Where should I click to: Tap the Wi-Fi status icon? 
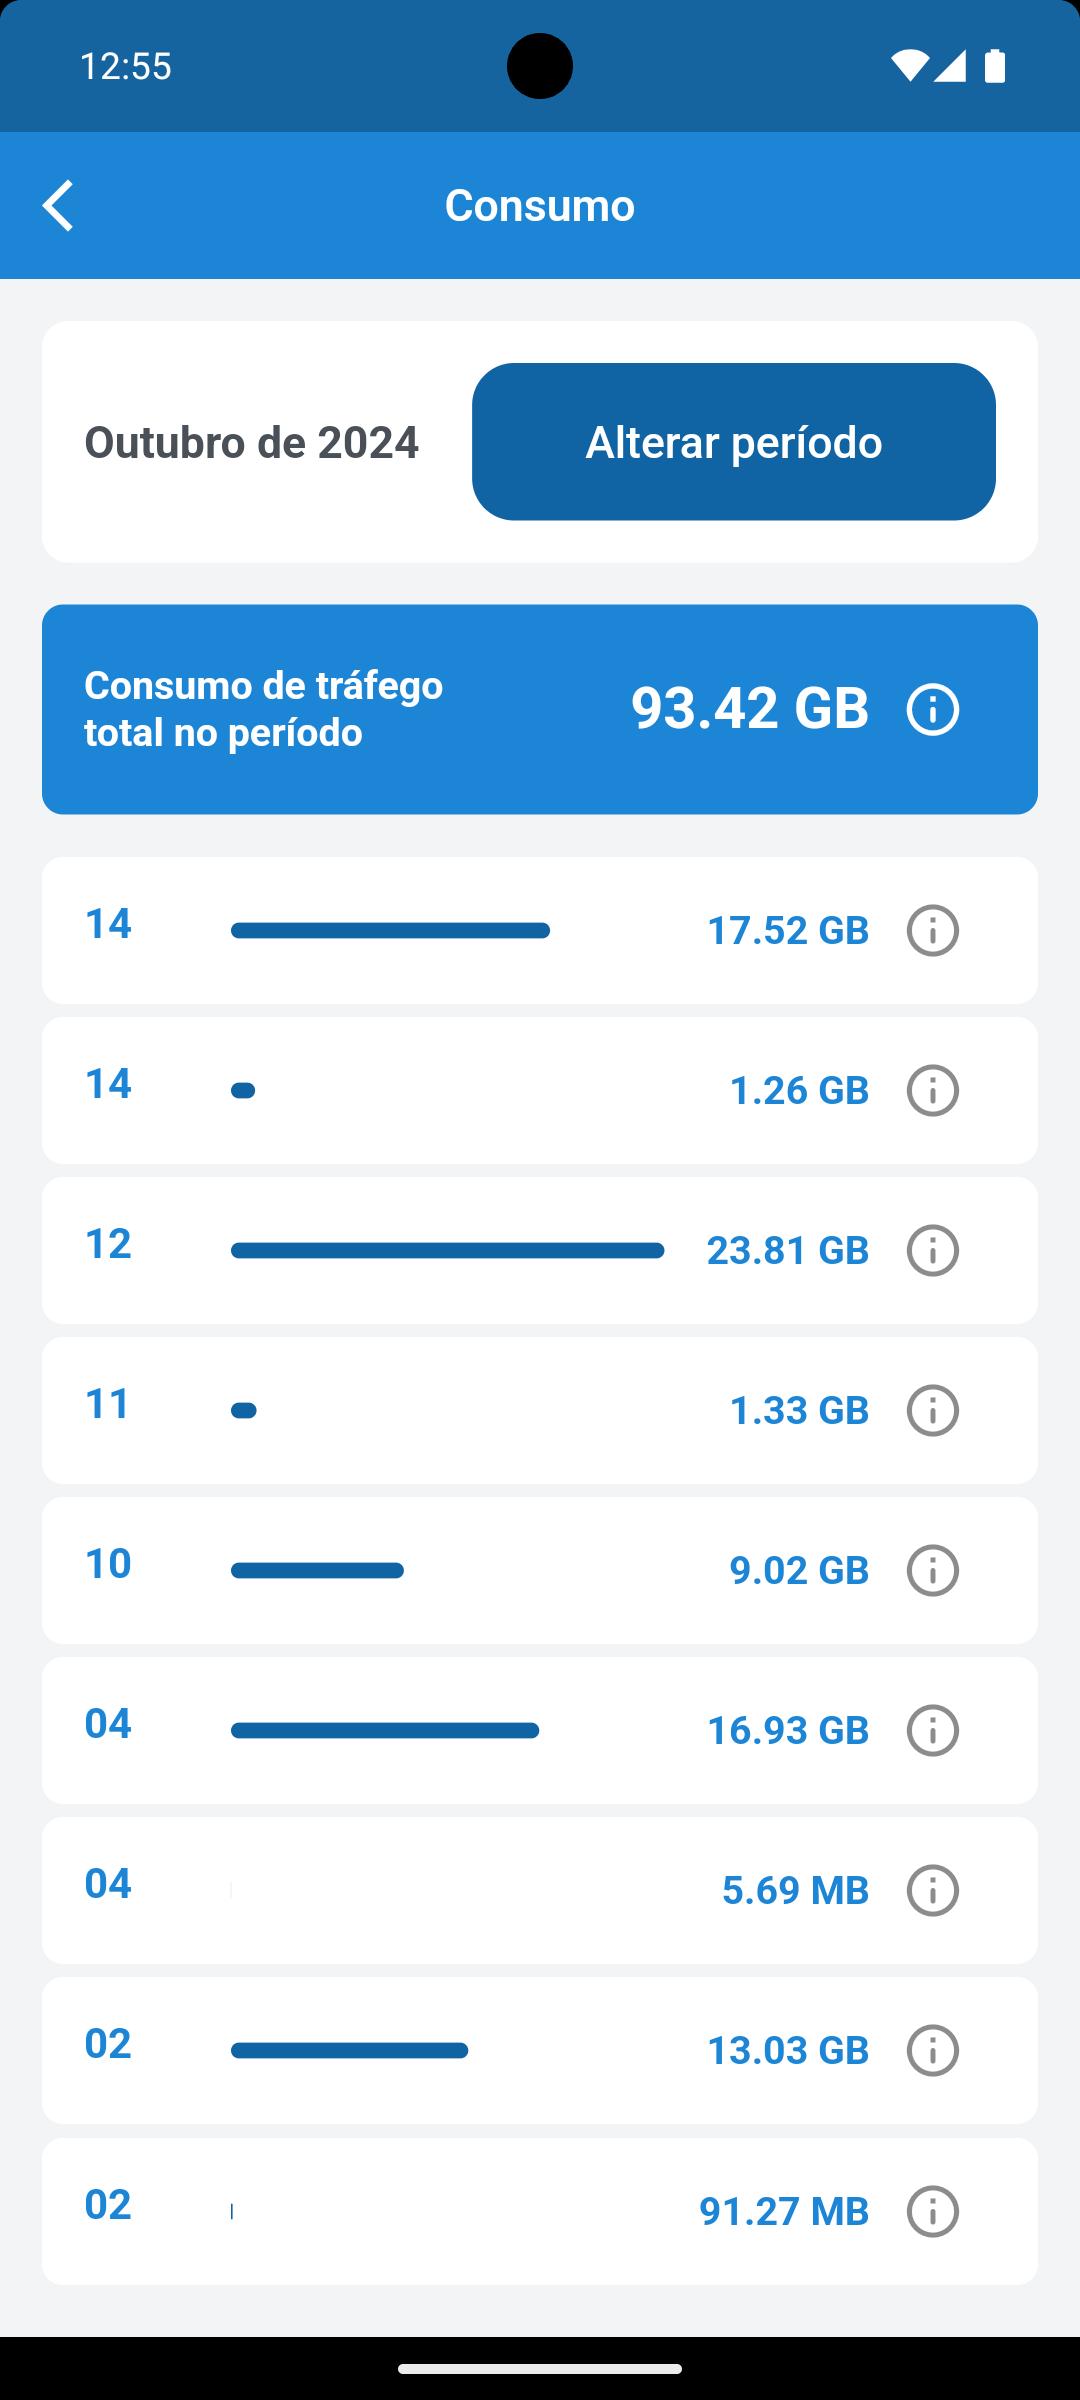[x=909, y=66]
